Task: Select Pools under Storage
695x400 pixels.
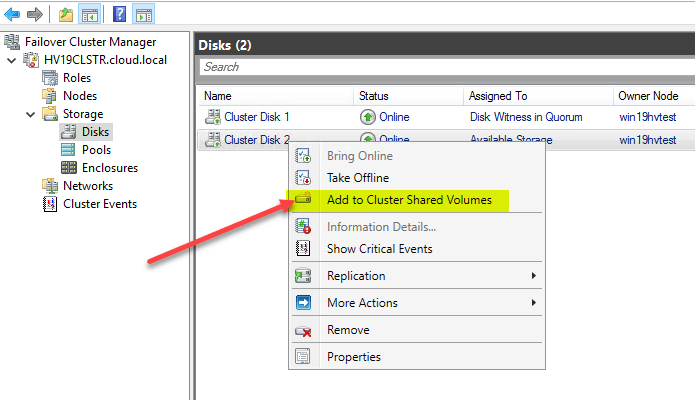Action: coord(96,150)
